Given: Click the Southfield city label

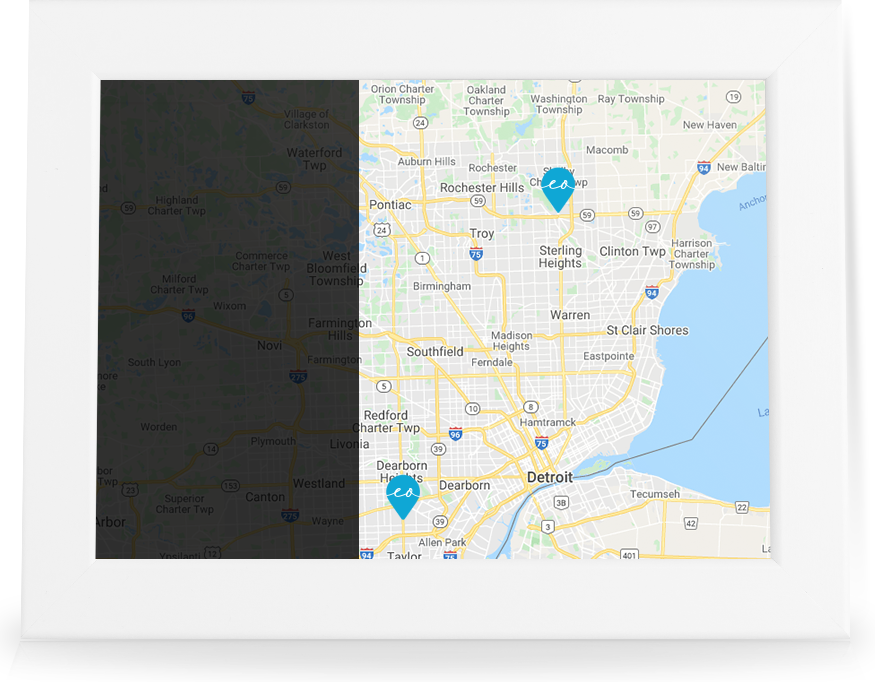Looking at the screenshot, I should tap(435, 352).
